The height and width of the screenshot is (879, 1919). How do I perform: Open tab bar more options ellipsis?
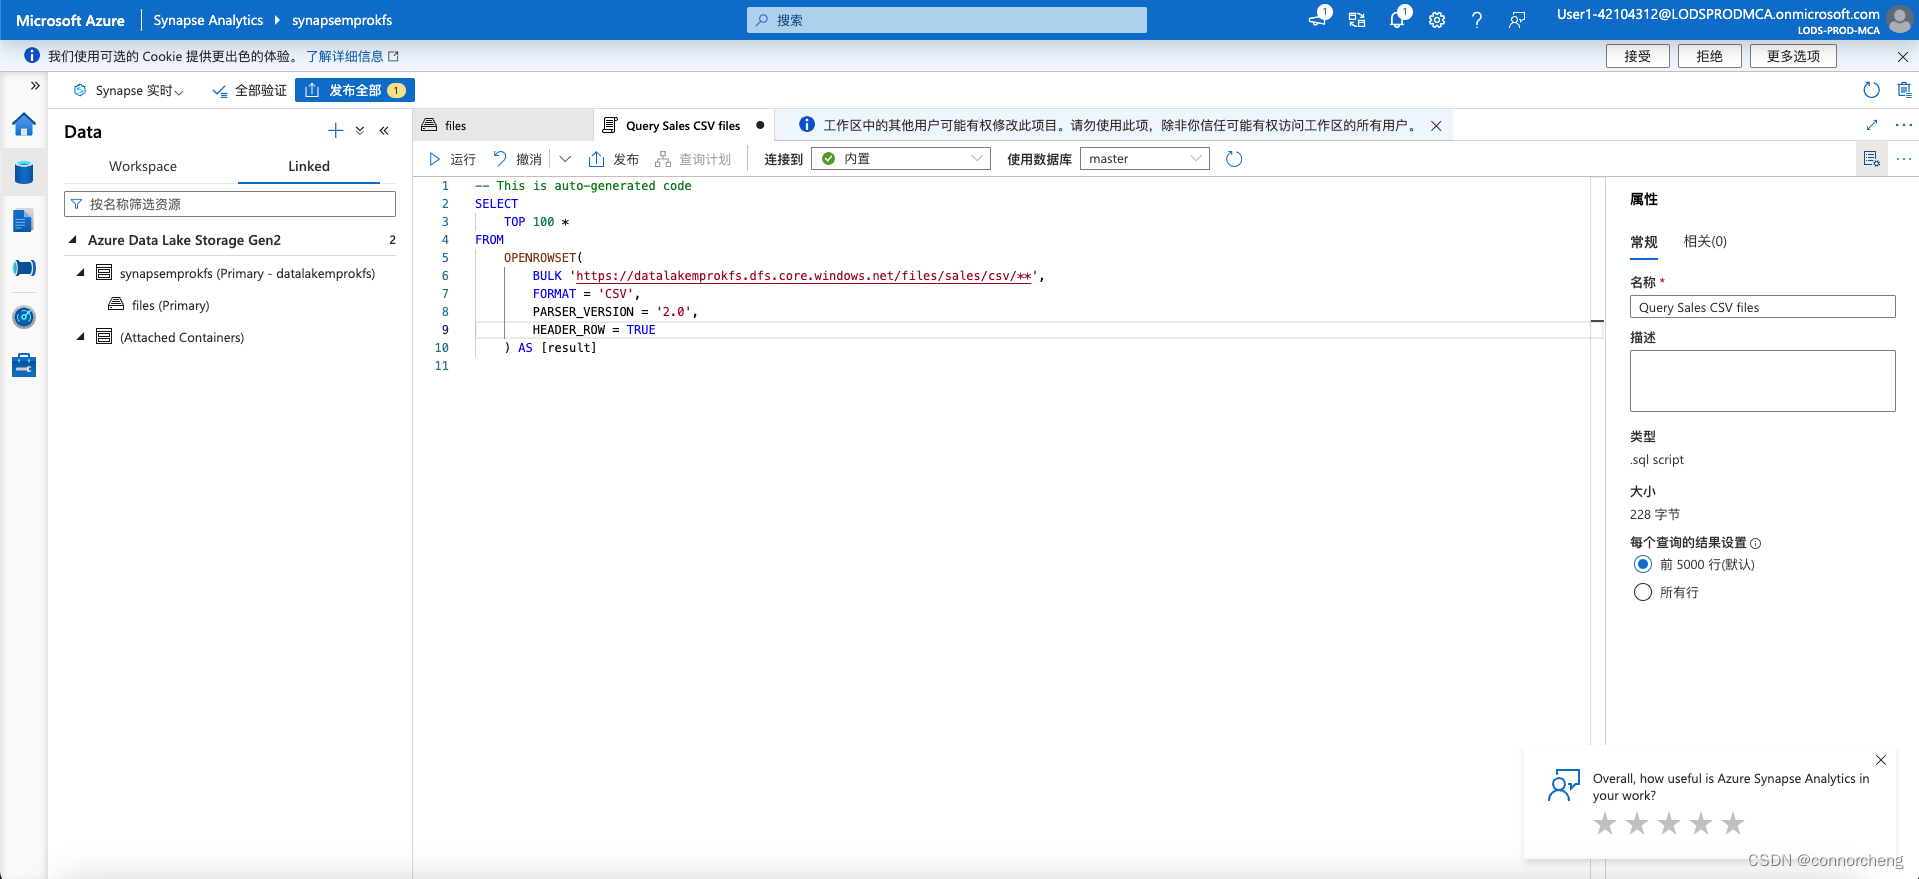(x=1904, y=125)
